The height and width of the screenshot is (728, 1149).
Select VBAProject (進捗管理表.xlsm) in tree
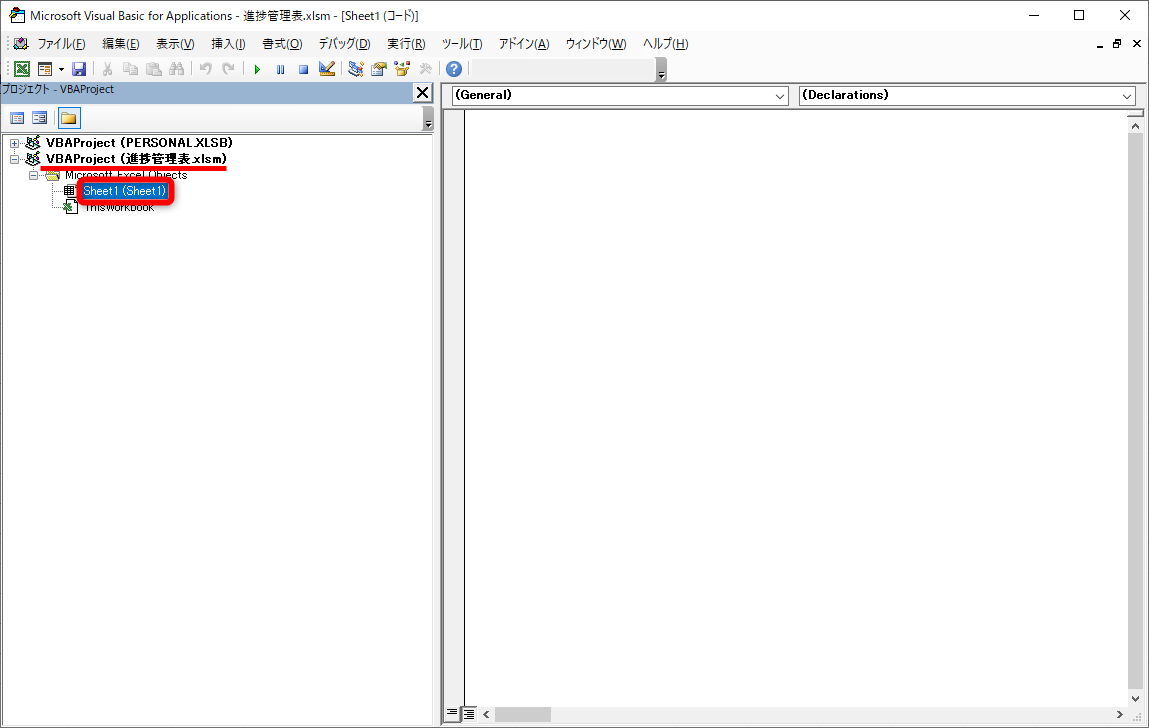click(x=136, y=159)
